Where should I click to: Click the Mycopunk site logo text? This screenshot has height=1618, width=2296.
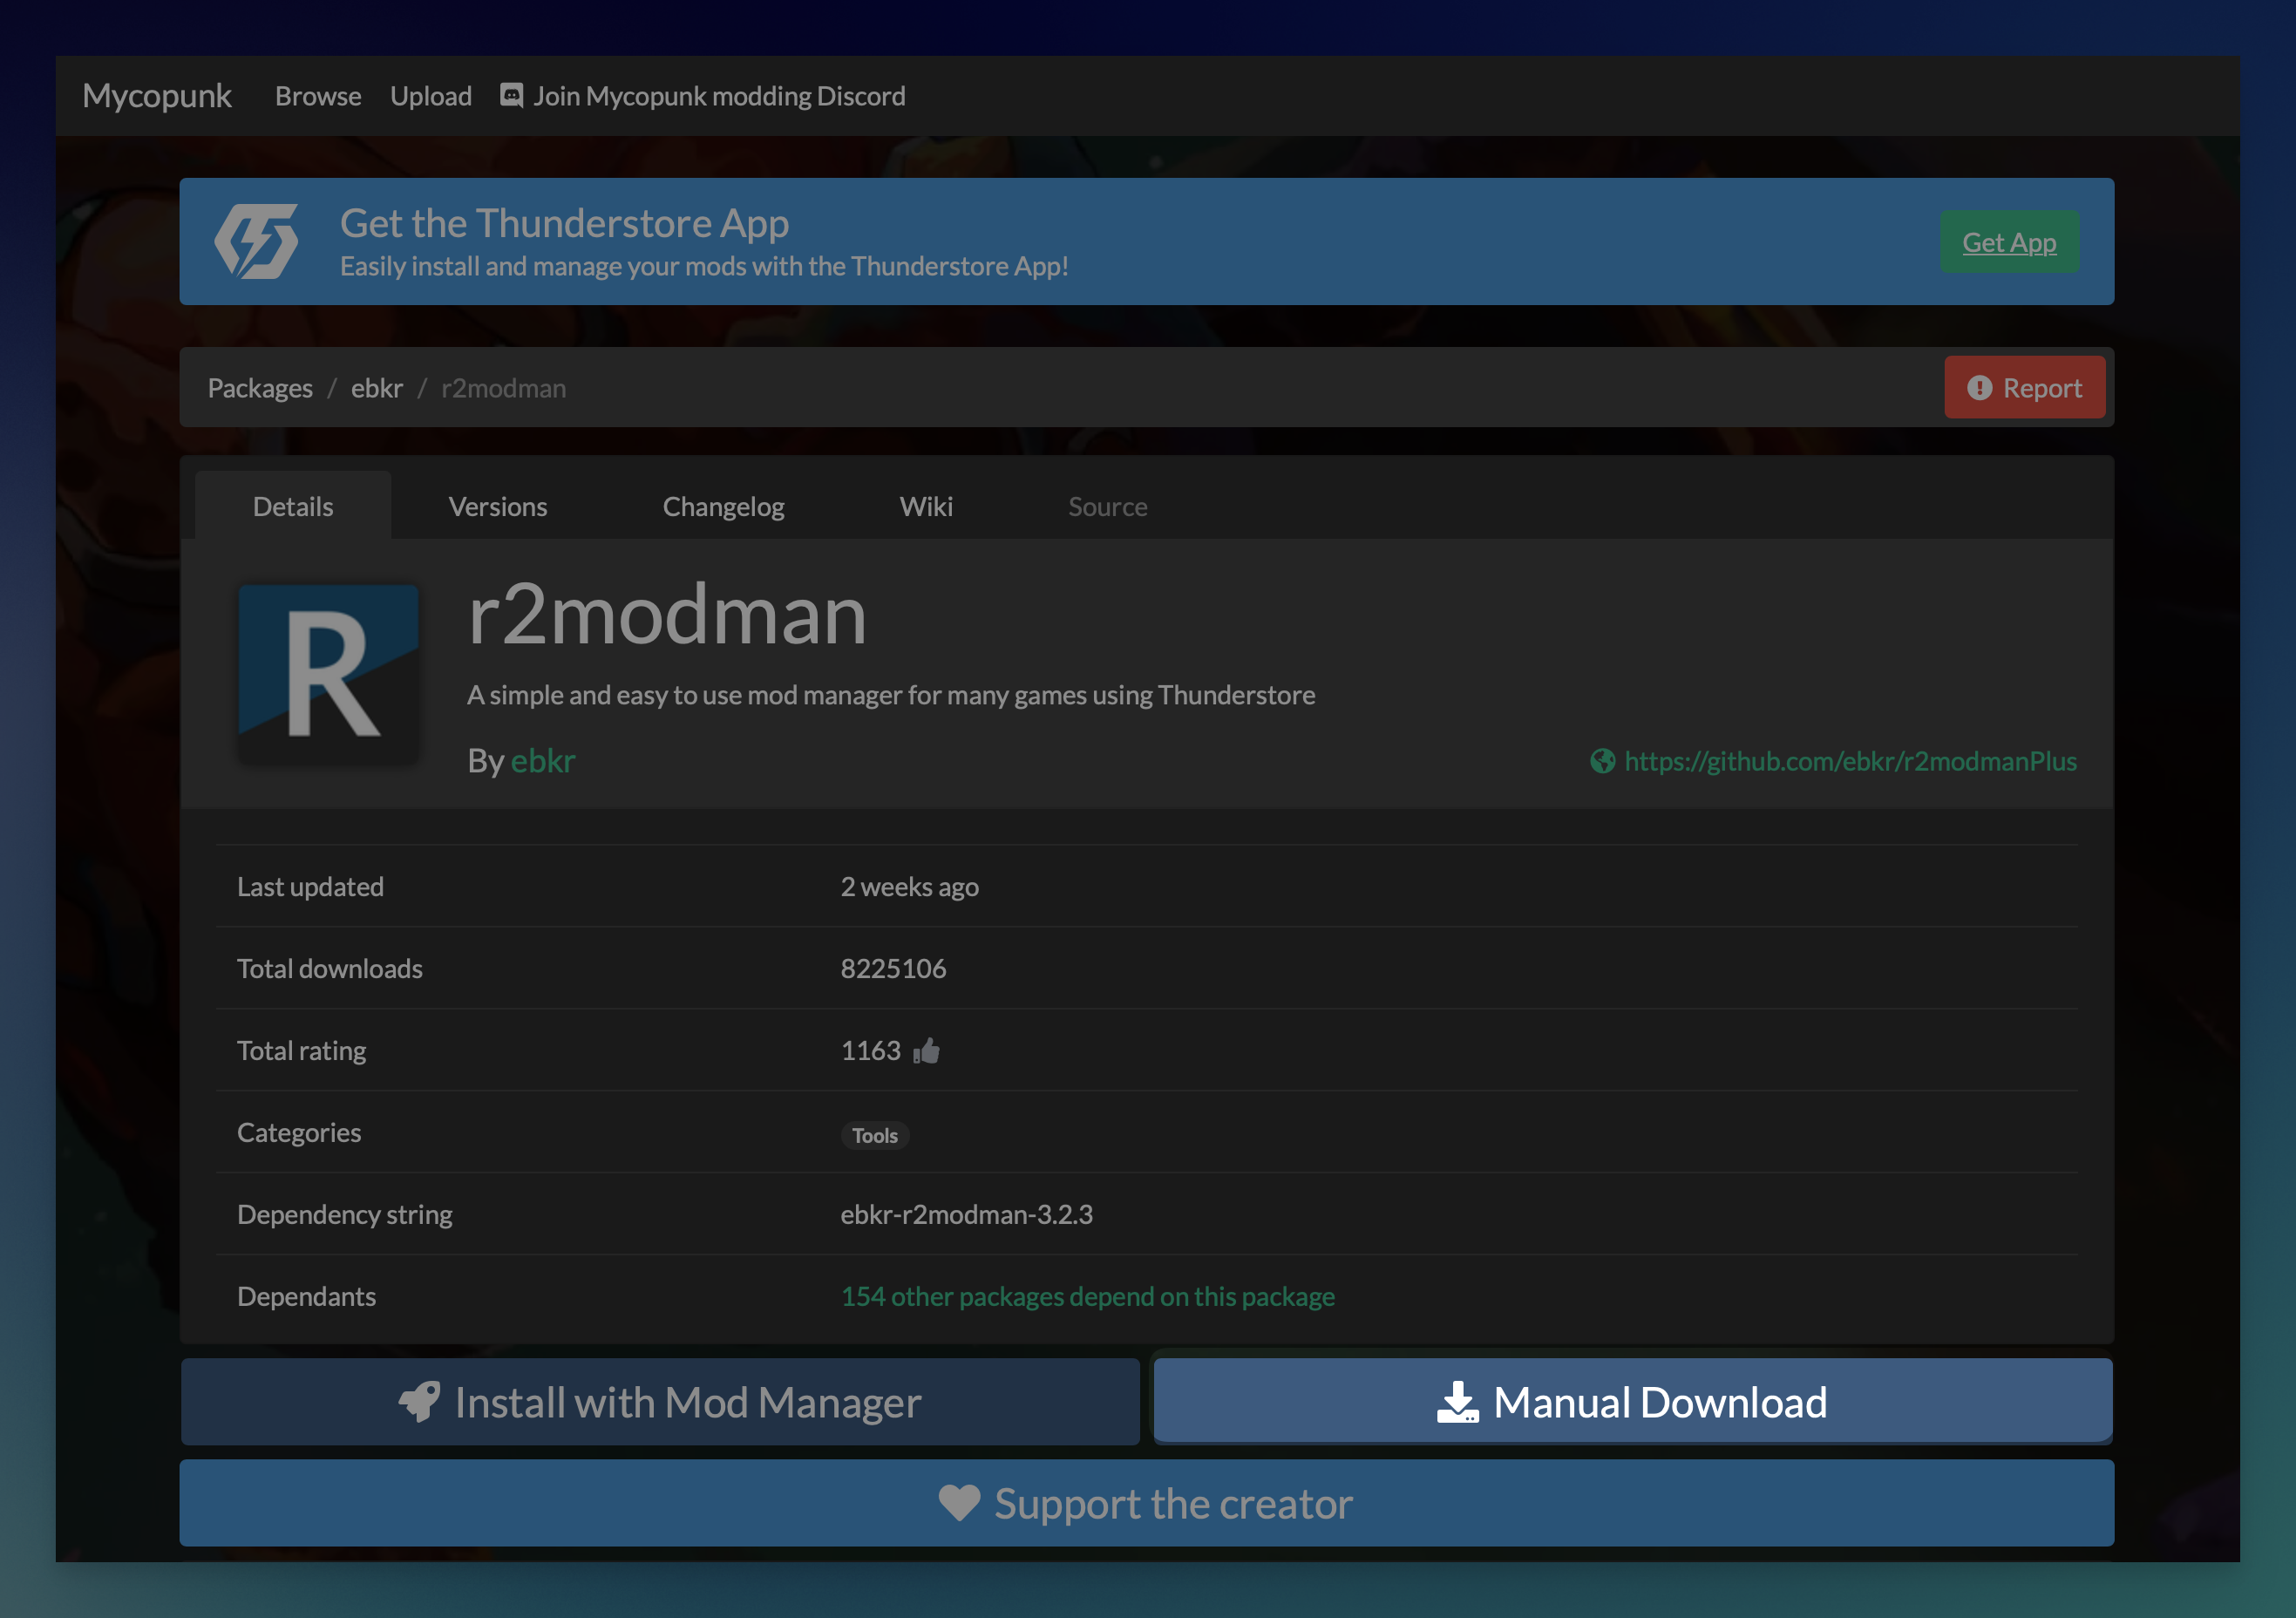(157, 96)
